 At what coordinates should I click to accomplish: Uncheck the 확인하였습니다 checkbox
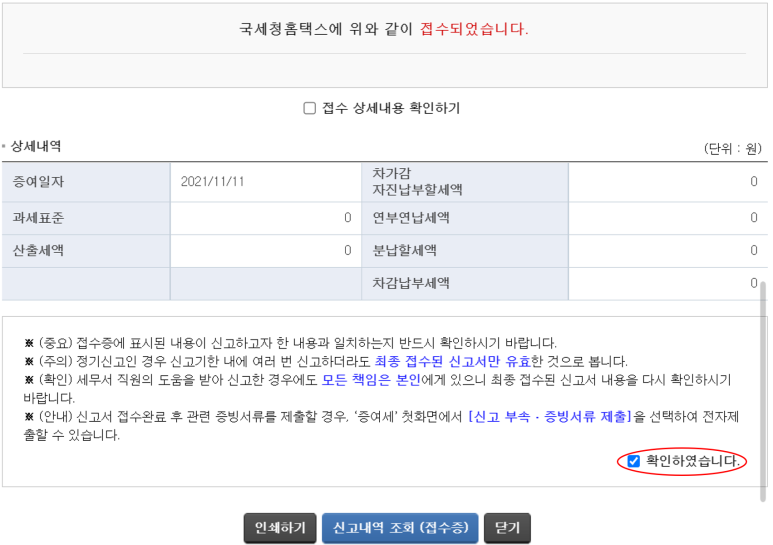tap(633, 461)
